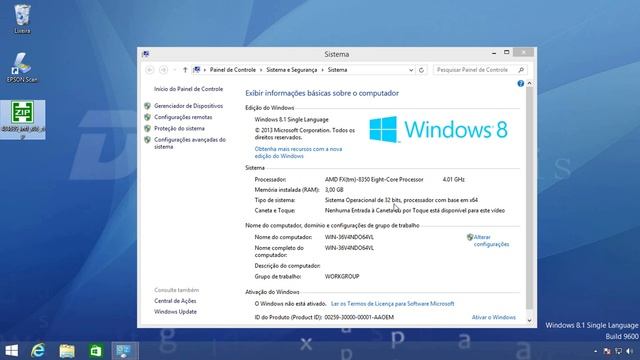The width and height of the screenshot is (640, 360).
Task: Open the address bar history dropdown
Action: tap(411, 70)
